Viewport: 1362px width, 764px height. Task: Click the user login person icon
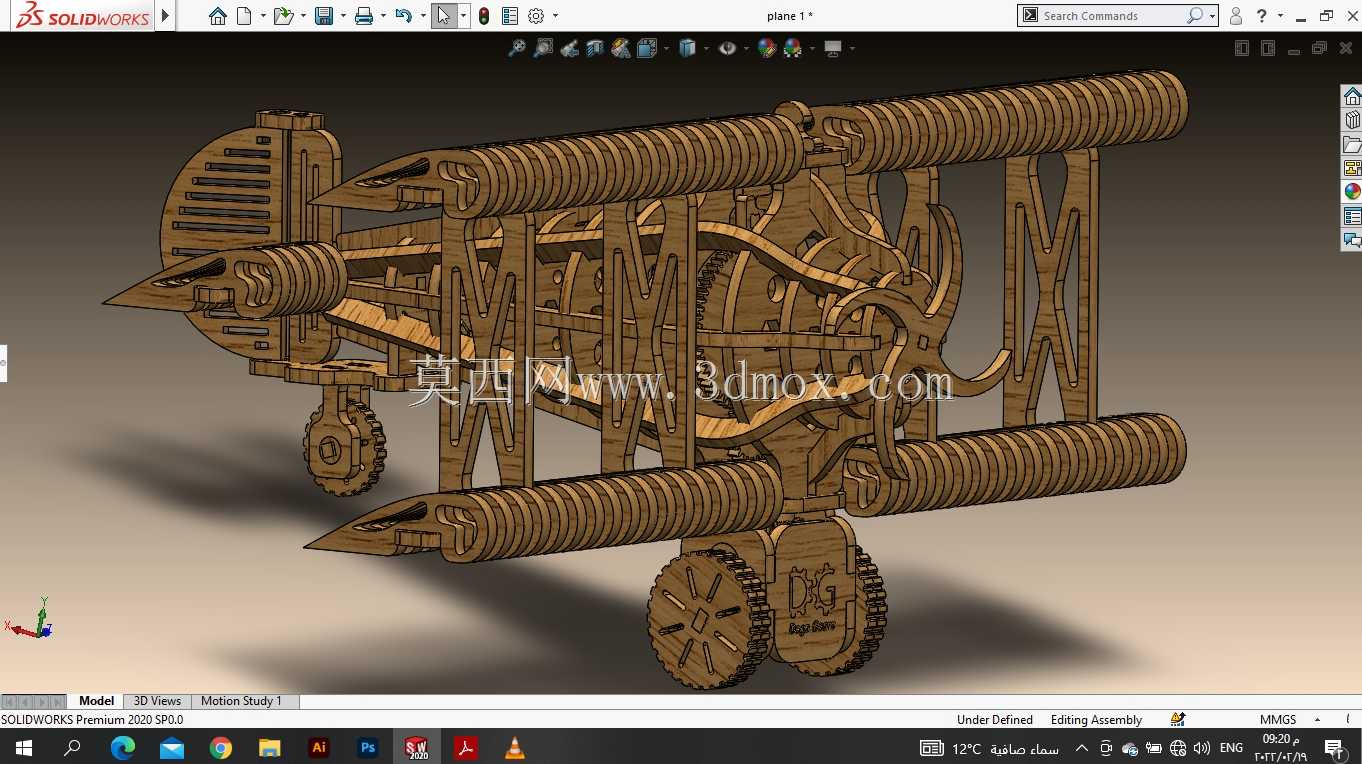point(1236,16)
